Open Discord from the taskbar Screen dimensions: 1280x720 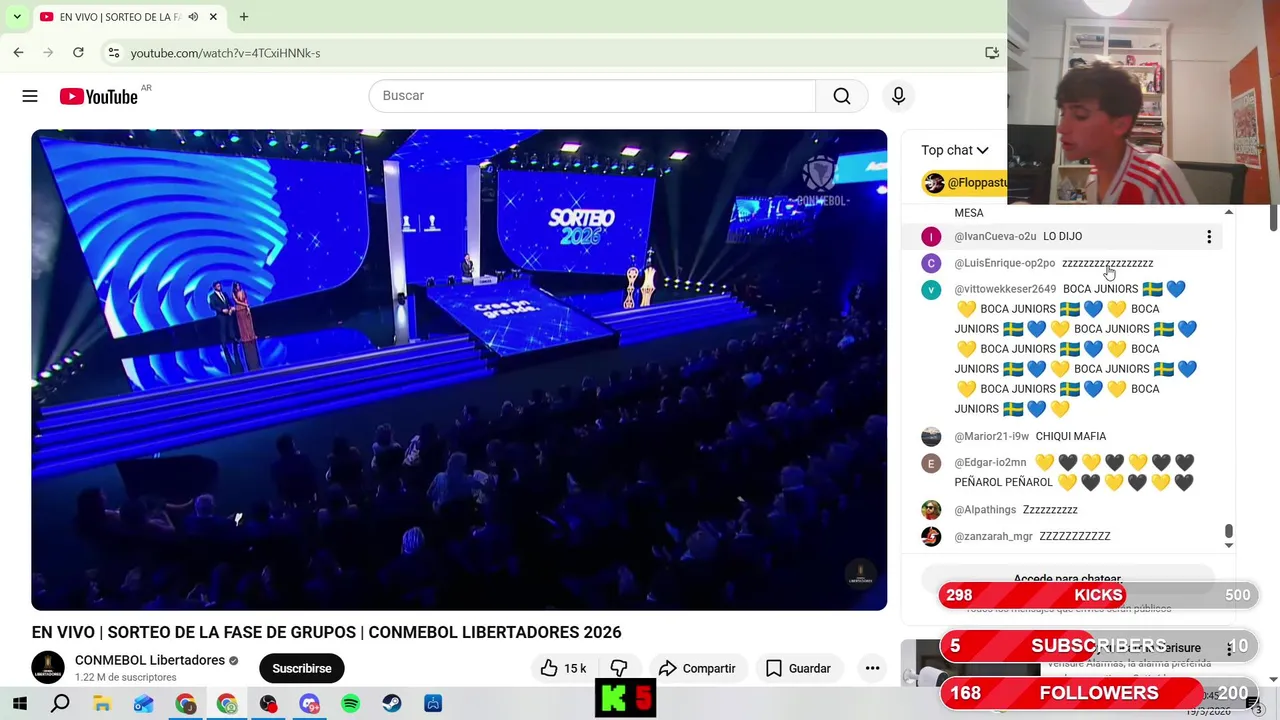[309, 704]
